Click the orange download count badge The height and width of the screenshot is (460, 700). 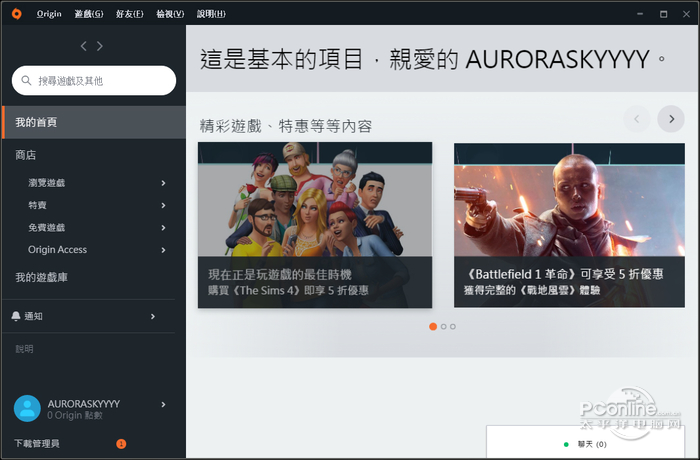pos(121,443)
